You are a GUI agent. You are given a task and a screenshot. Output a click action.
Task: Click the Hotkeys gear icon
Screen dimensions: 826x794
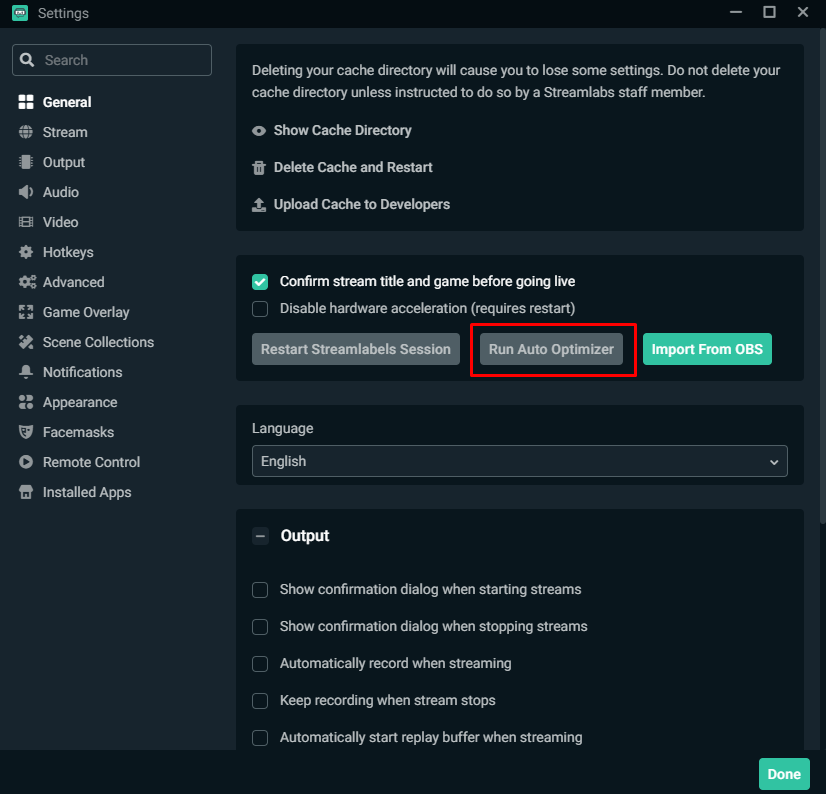point(26,252)
